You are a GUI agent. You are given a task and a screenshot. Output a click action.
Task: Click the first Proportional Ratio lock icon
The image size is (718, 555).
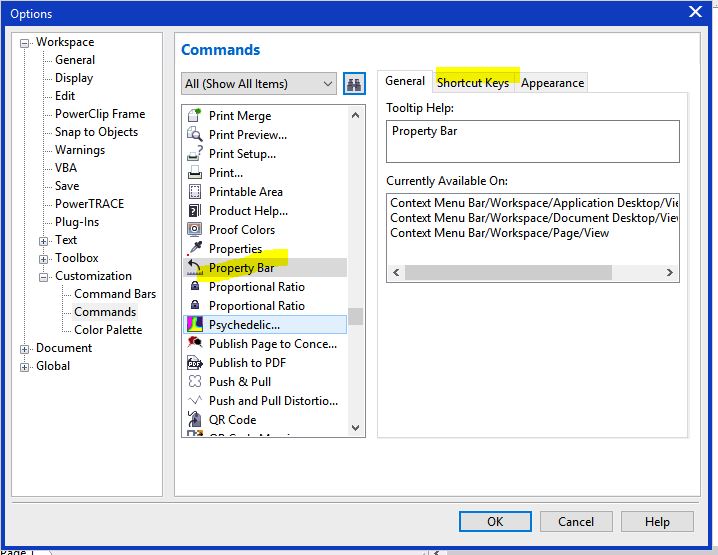click(195, 286)
